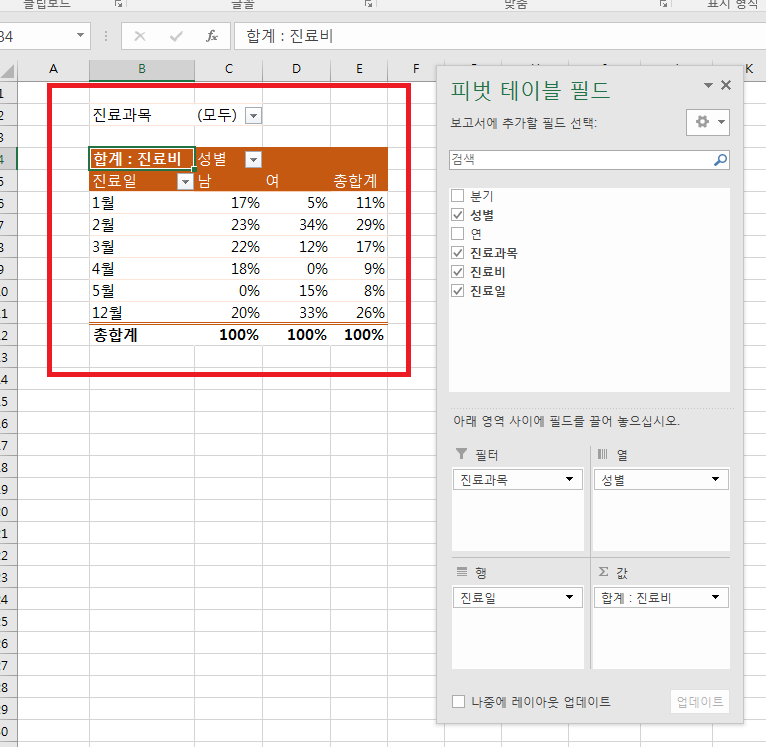766x747 pixels.
Task: Toggle 나중에 레이아웃 업데이트 checkbox
Action: click(458, 702)
